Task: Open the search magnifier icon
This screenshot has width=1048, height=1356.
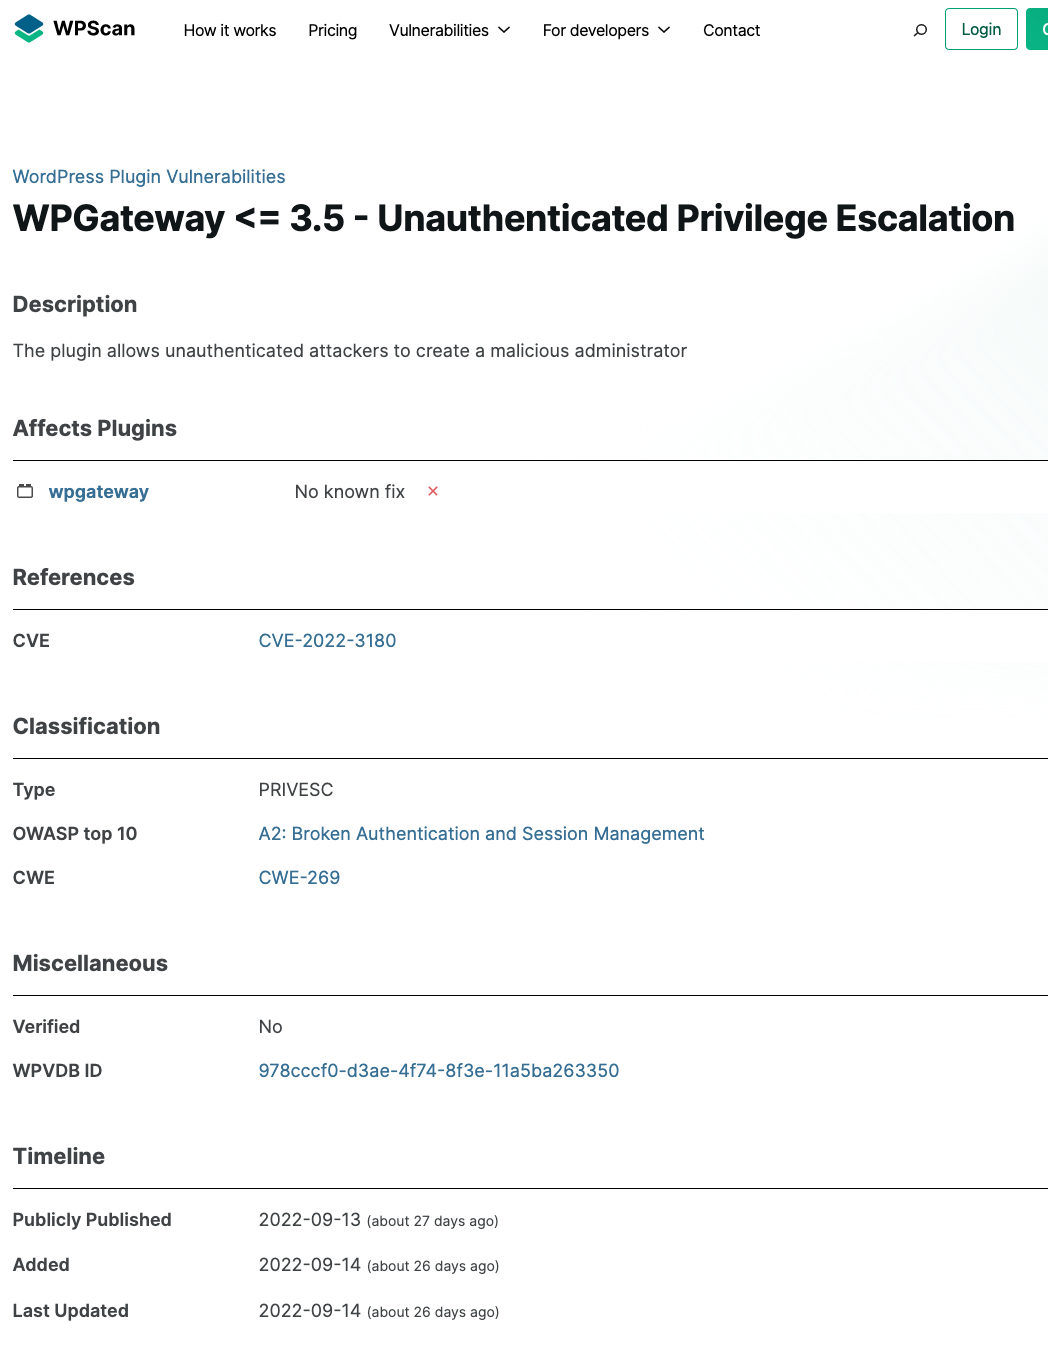Action: (920, 30)
